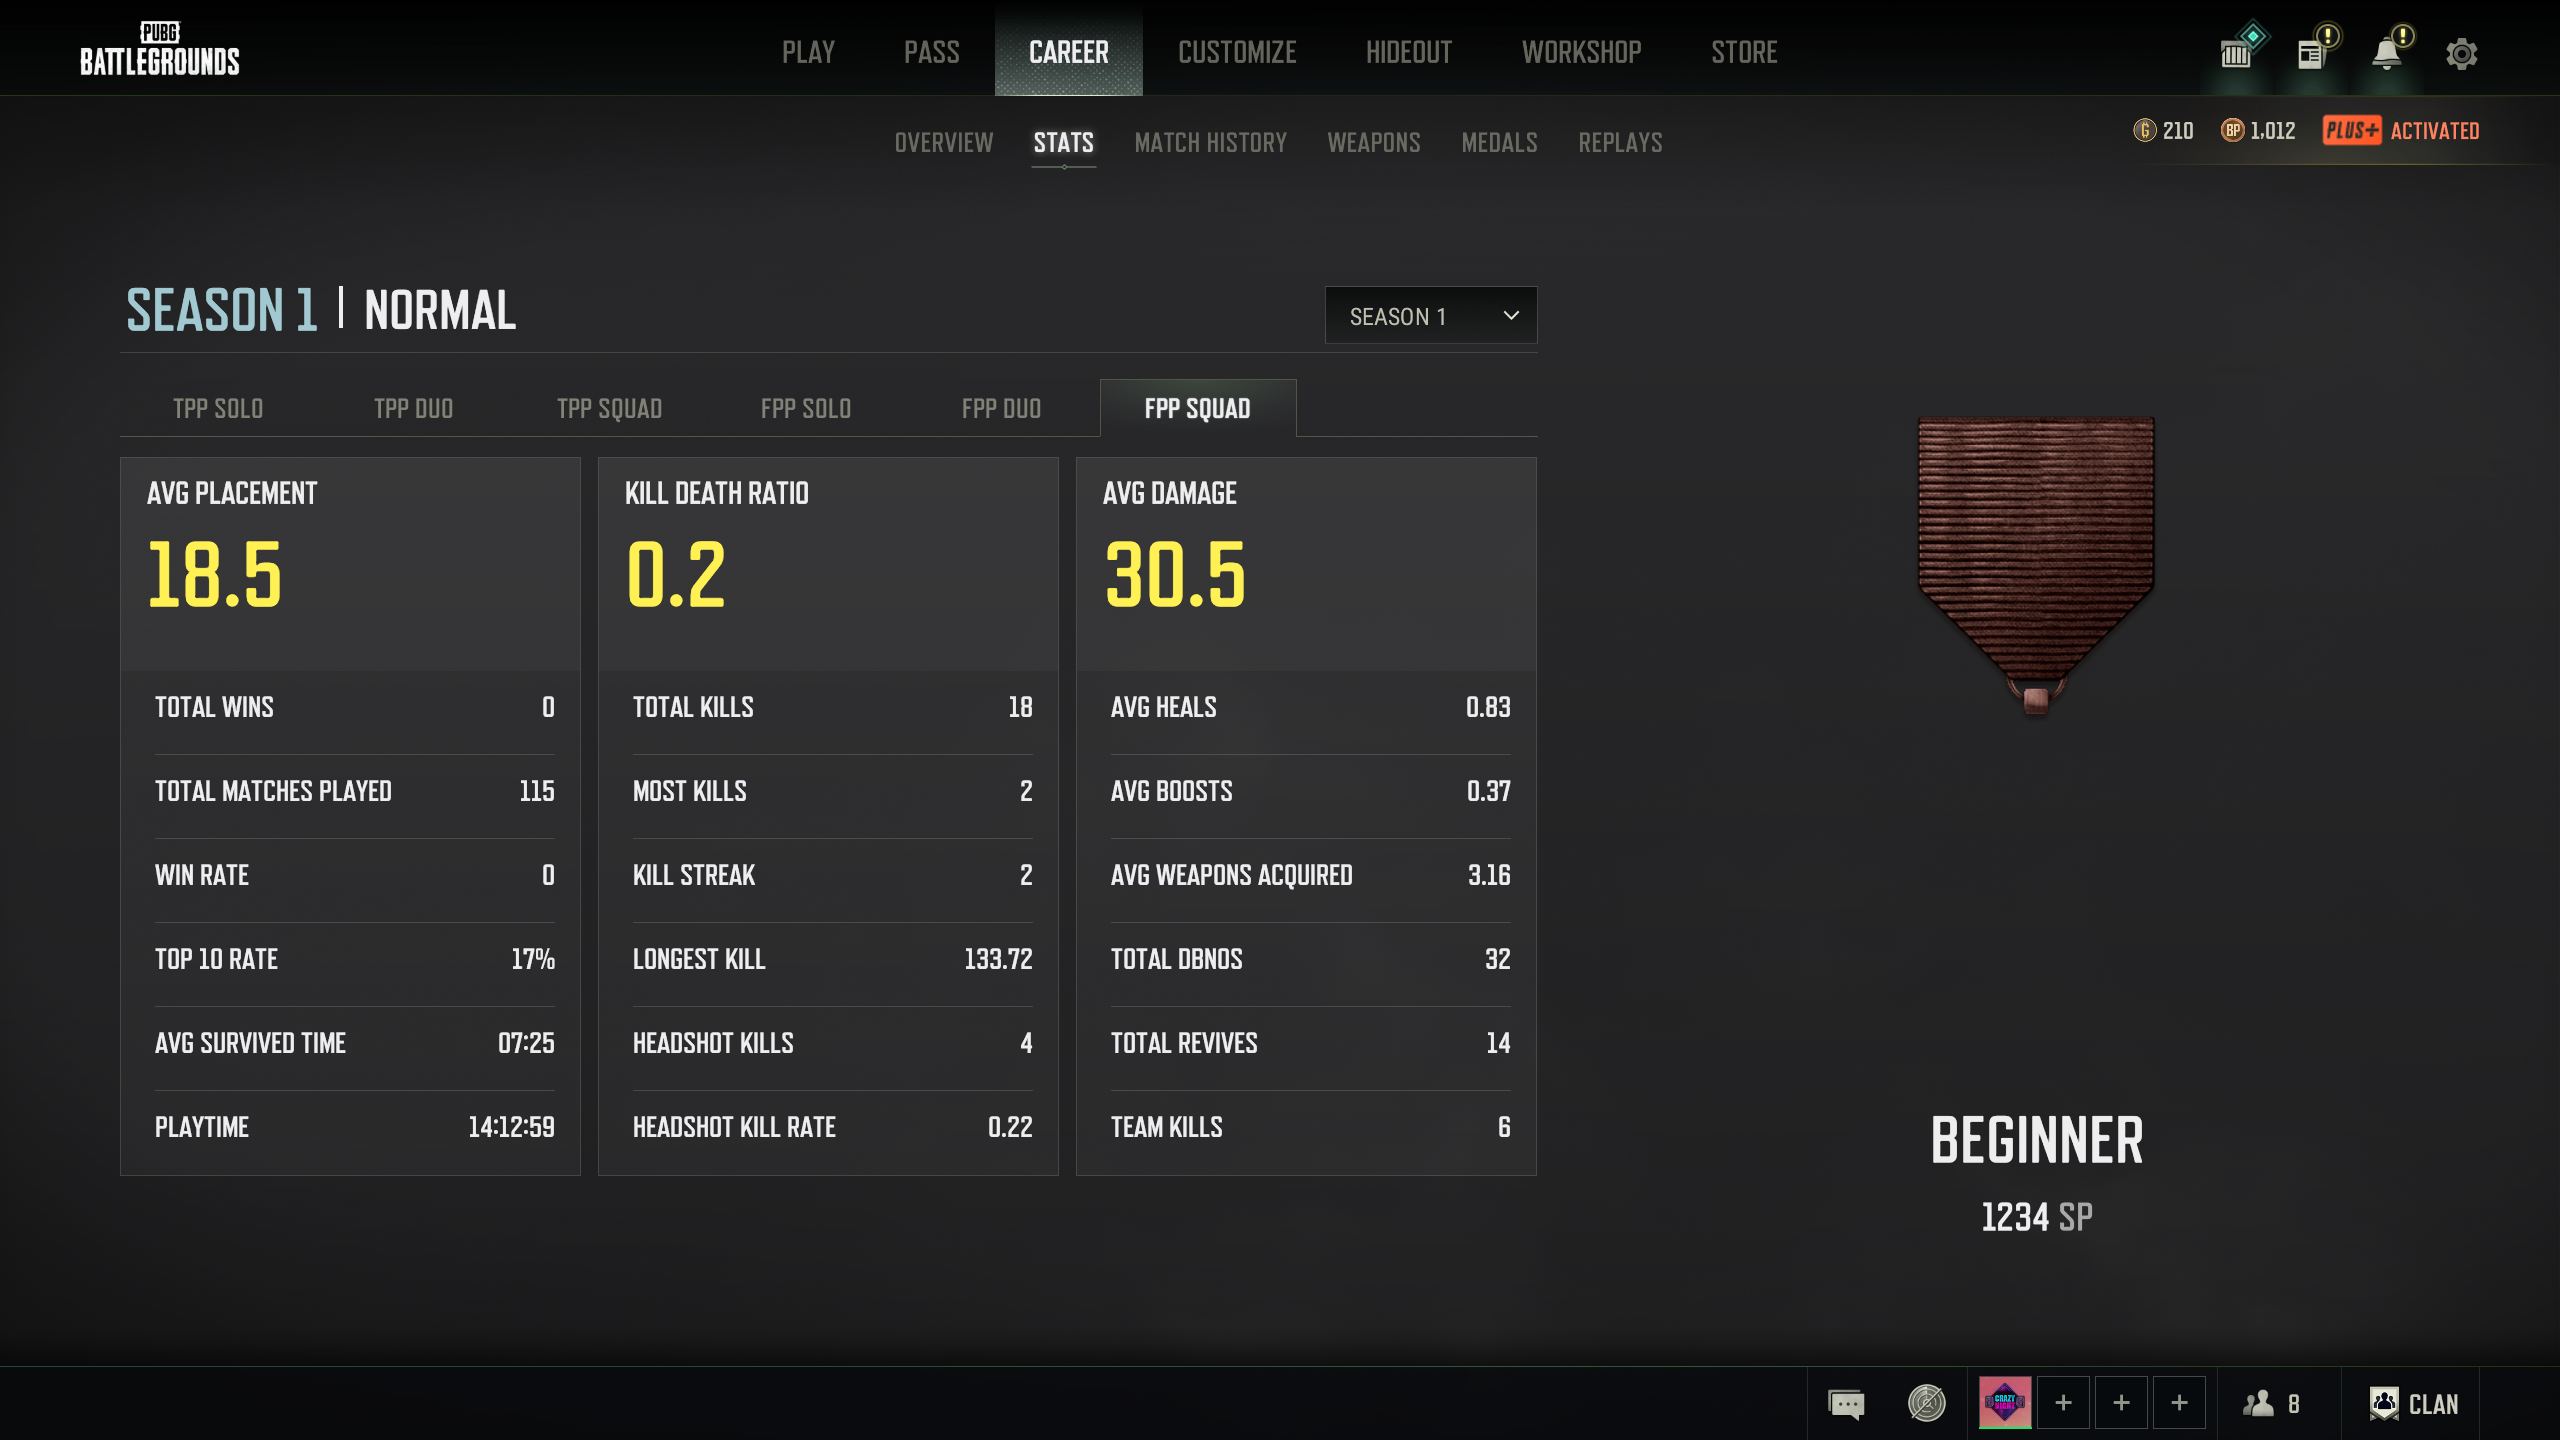Select the FPP Duo mode tab

pos(1002,408)
